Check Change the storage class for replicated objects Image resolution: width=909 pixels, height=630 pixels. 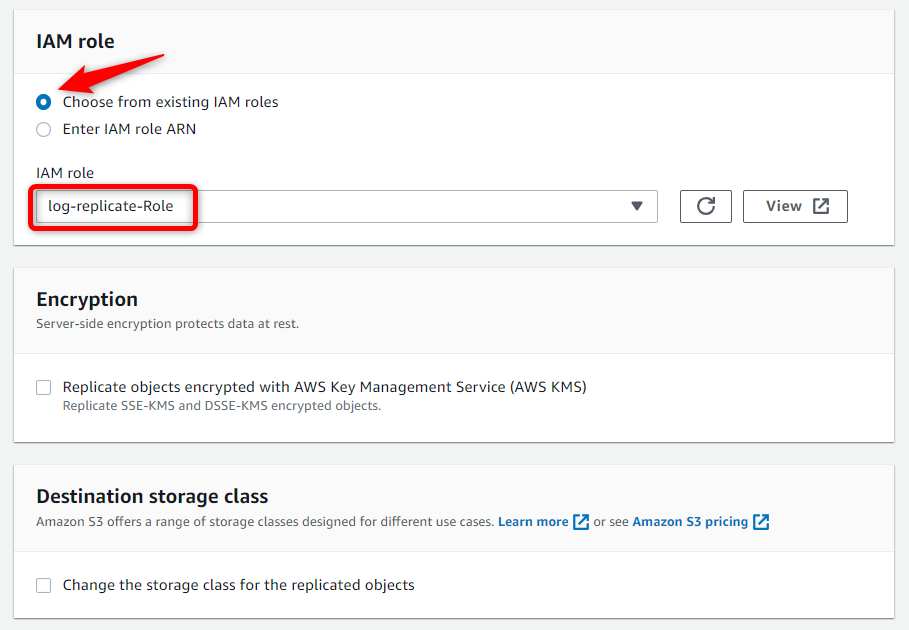point(43,585)
